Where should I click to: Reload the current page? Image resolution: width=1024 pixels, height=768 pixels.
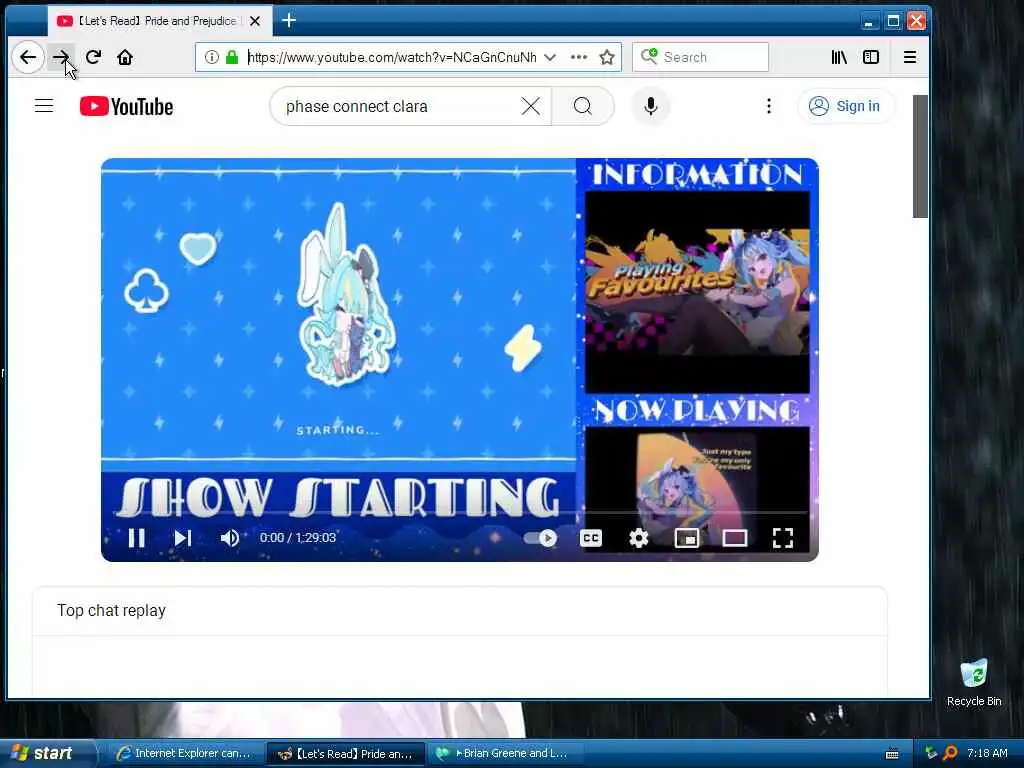coord(93,57)
